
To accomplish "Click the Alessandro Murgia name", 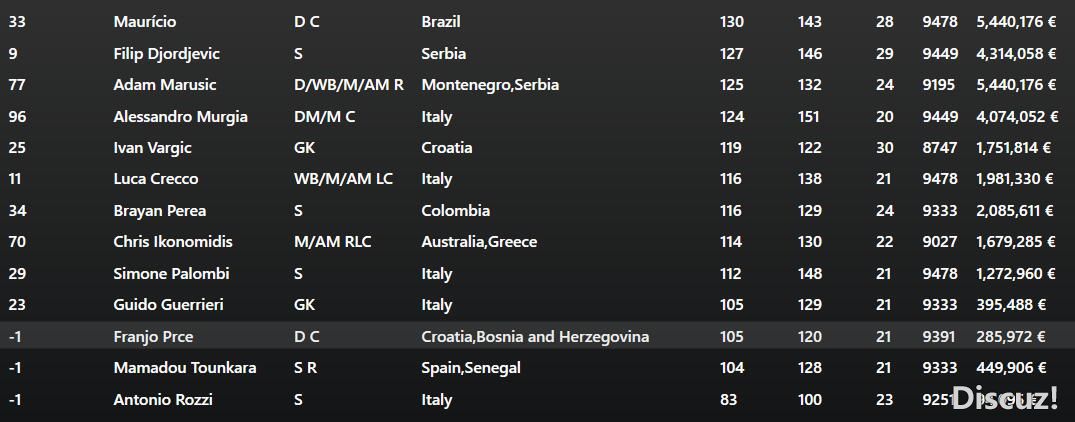I will point(180,116).
